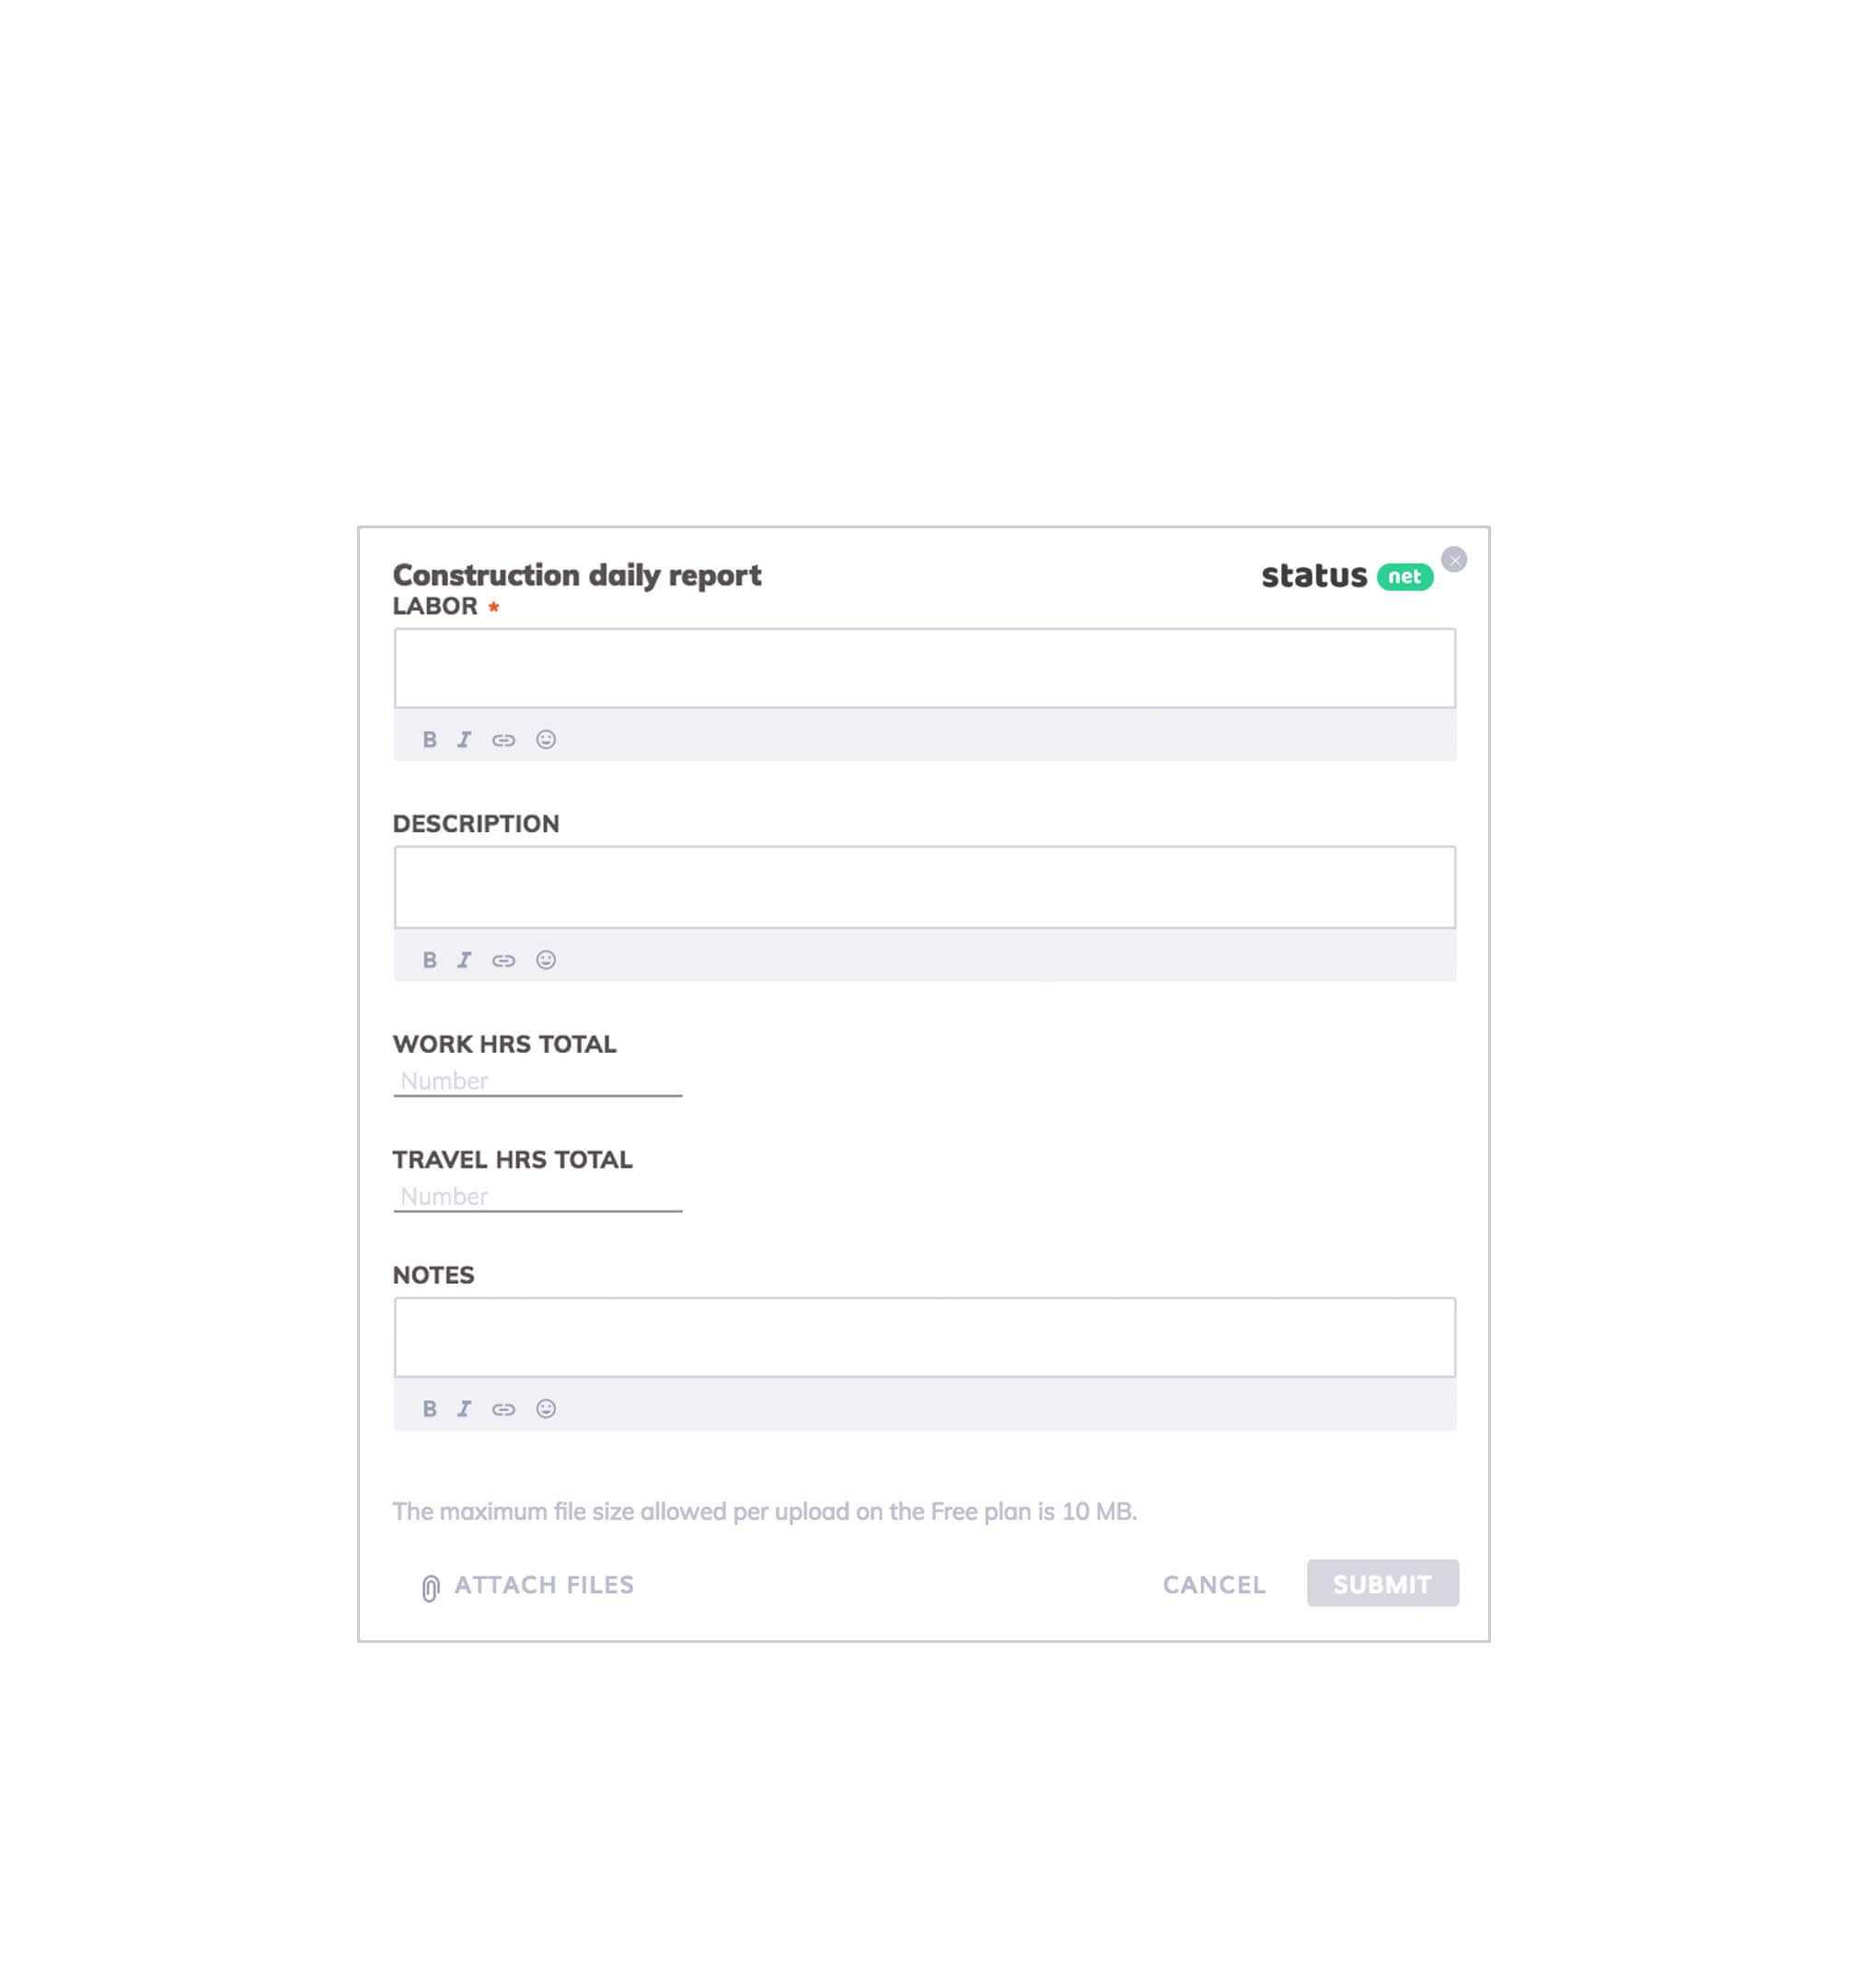Click the Bold icon in LABOR field
The image size is (1849, 1988).
427,738
